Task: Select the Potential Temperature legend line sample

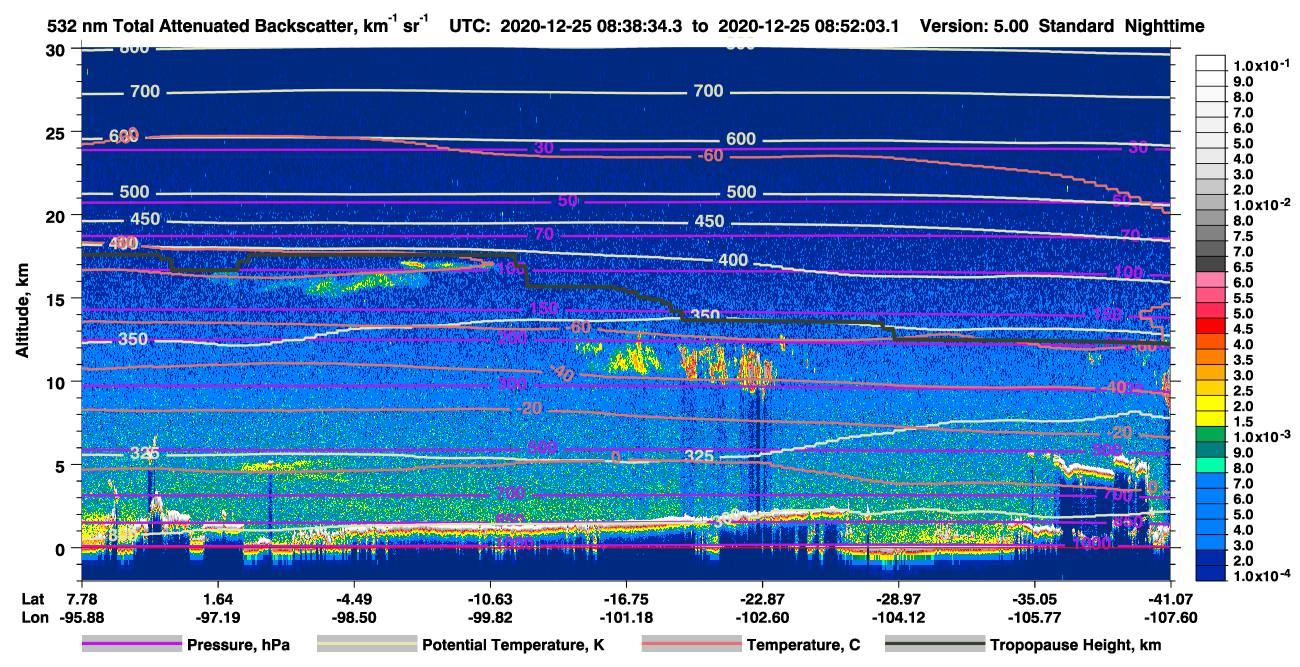Action: click(x=367, y=645)
